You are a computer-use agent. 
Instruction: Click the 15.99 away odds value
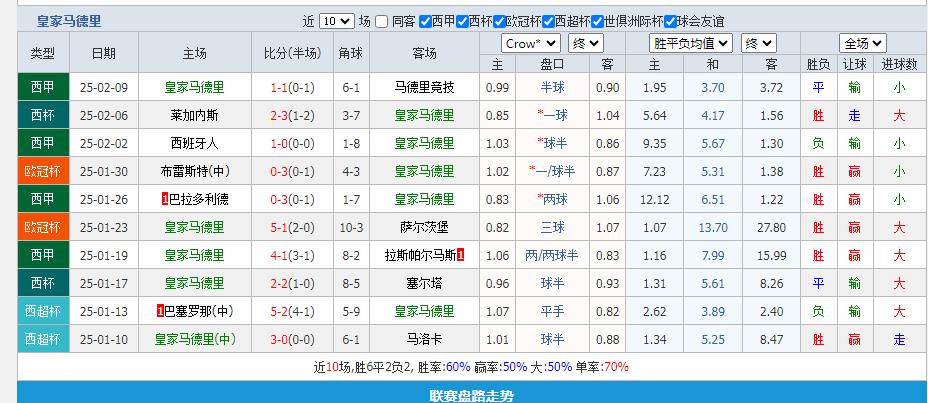(x=771, y=256)
